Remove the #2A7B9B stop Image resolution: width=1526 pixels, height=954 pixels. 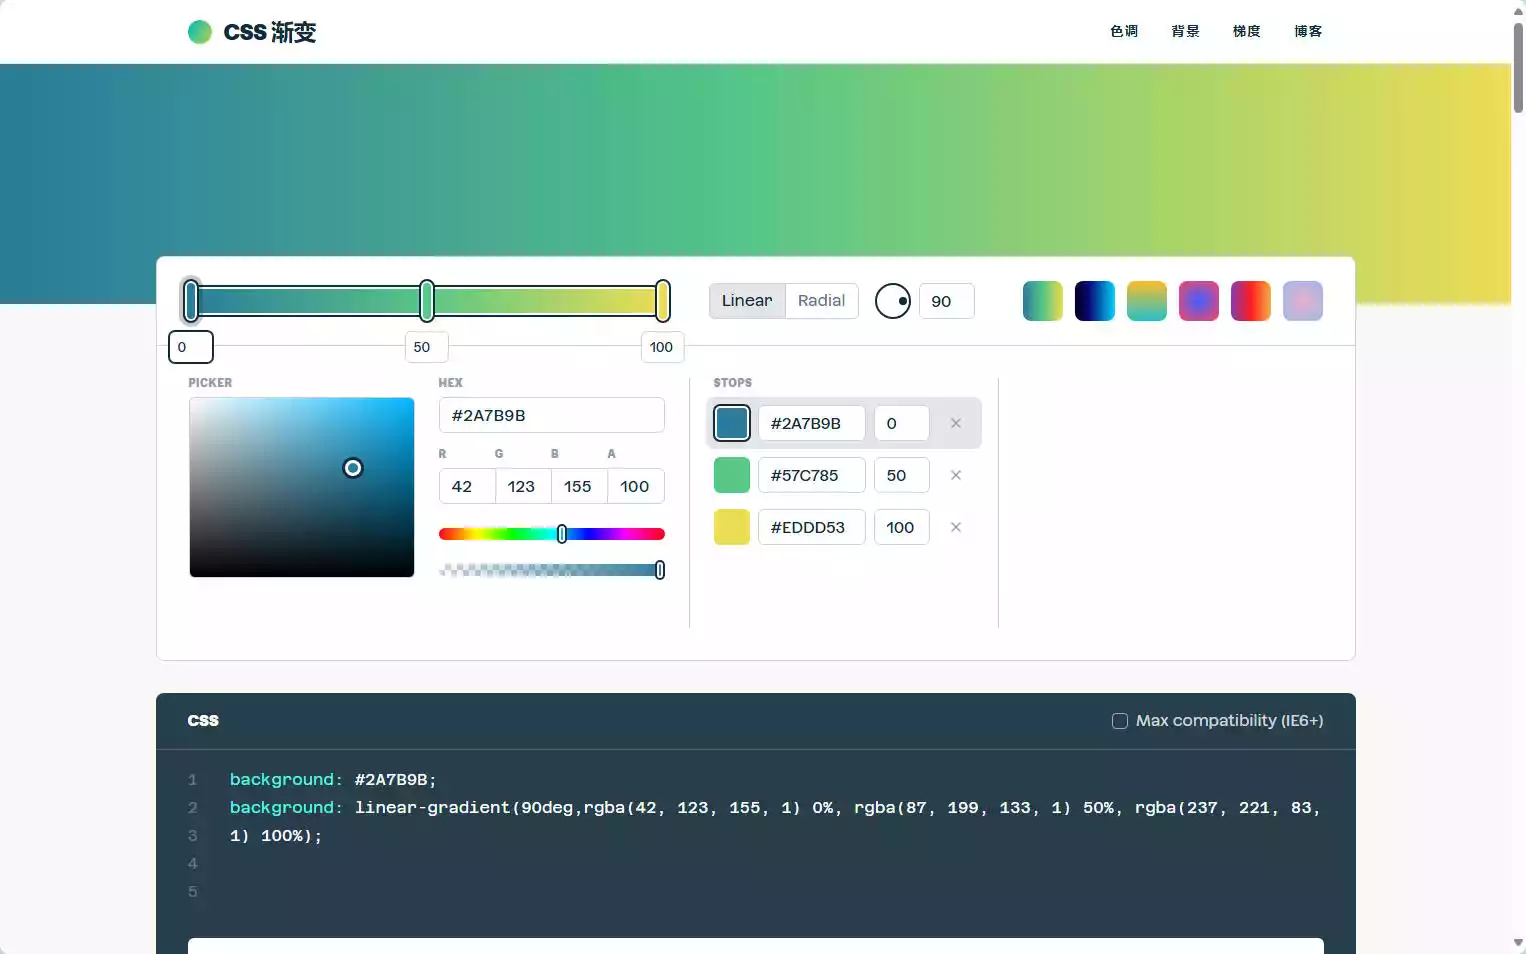(x=956, y=423)
